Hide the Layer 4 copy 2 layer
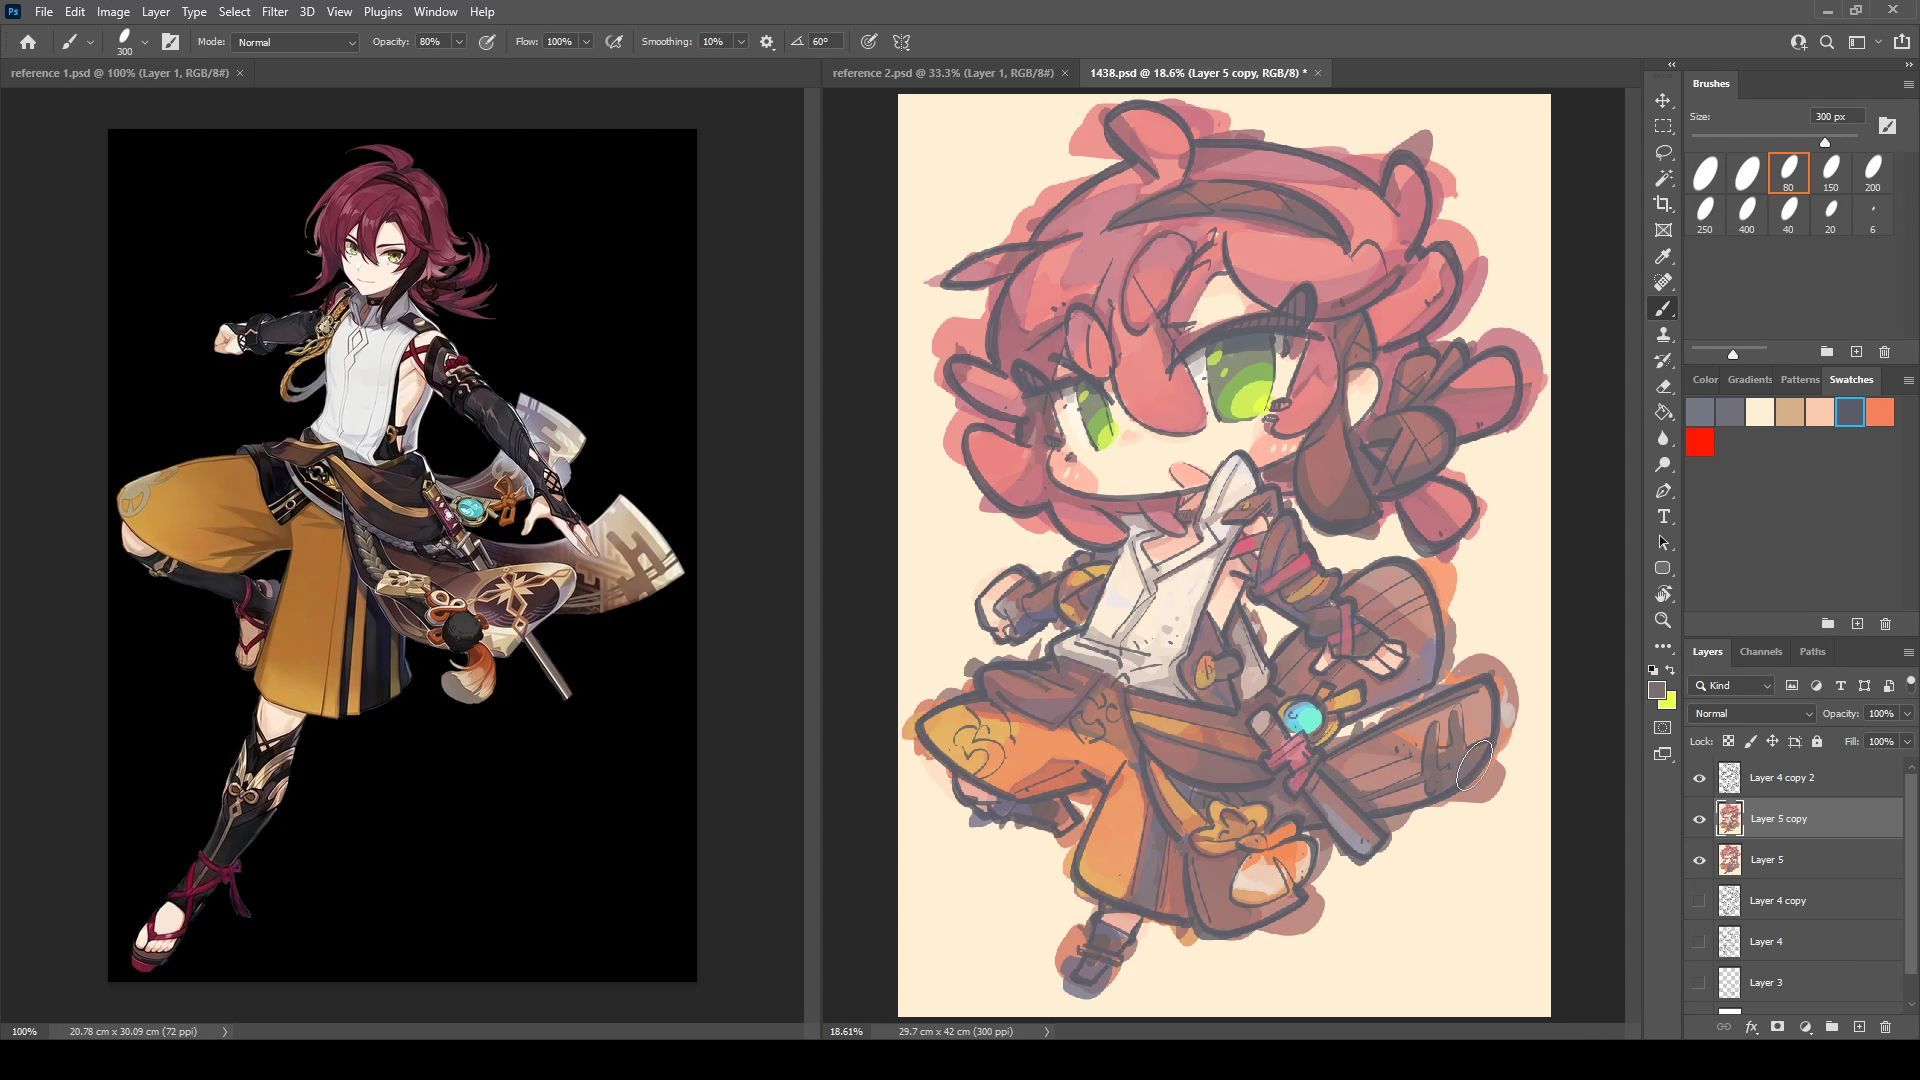1920x1080 pixels. pos(1699,778)
